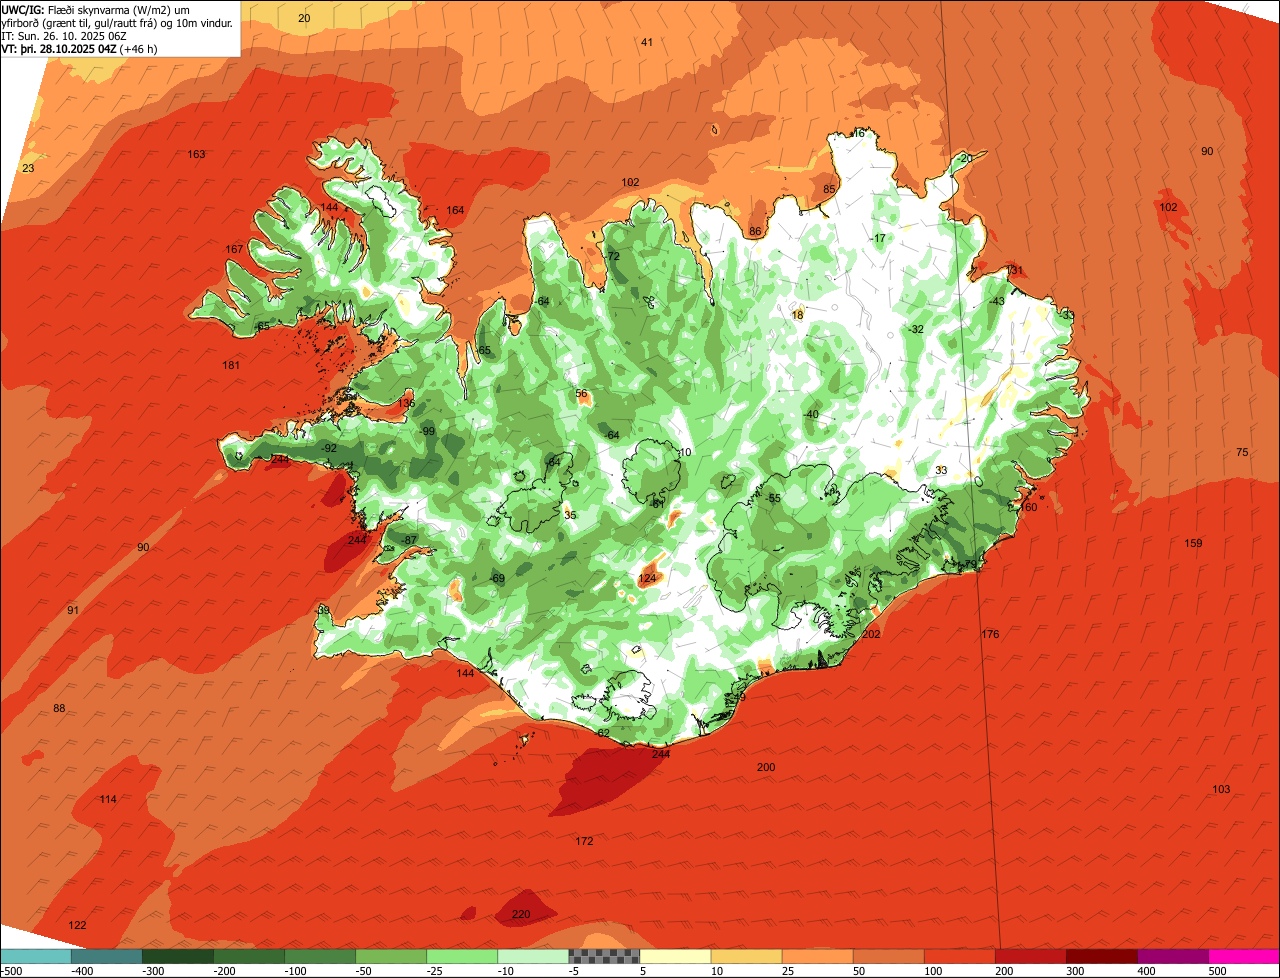Click the map value '220' in the dark red patch

[520, 914]
